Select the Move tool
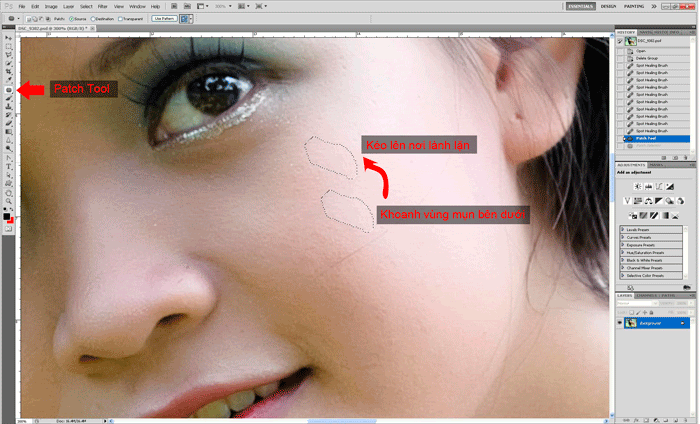 (8, 38)
